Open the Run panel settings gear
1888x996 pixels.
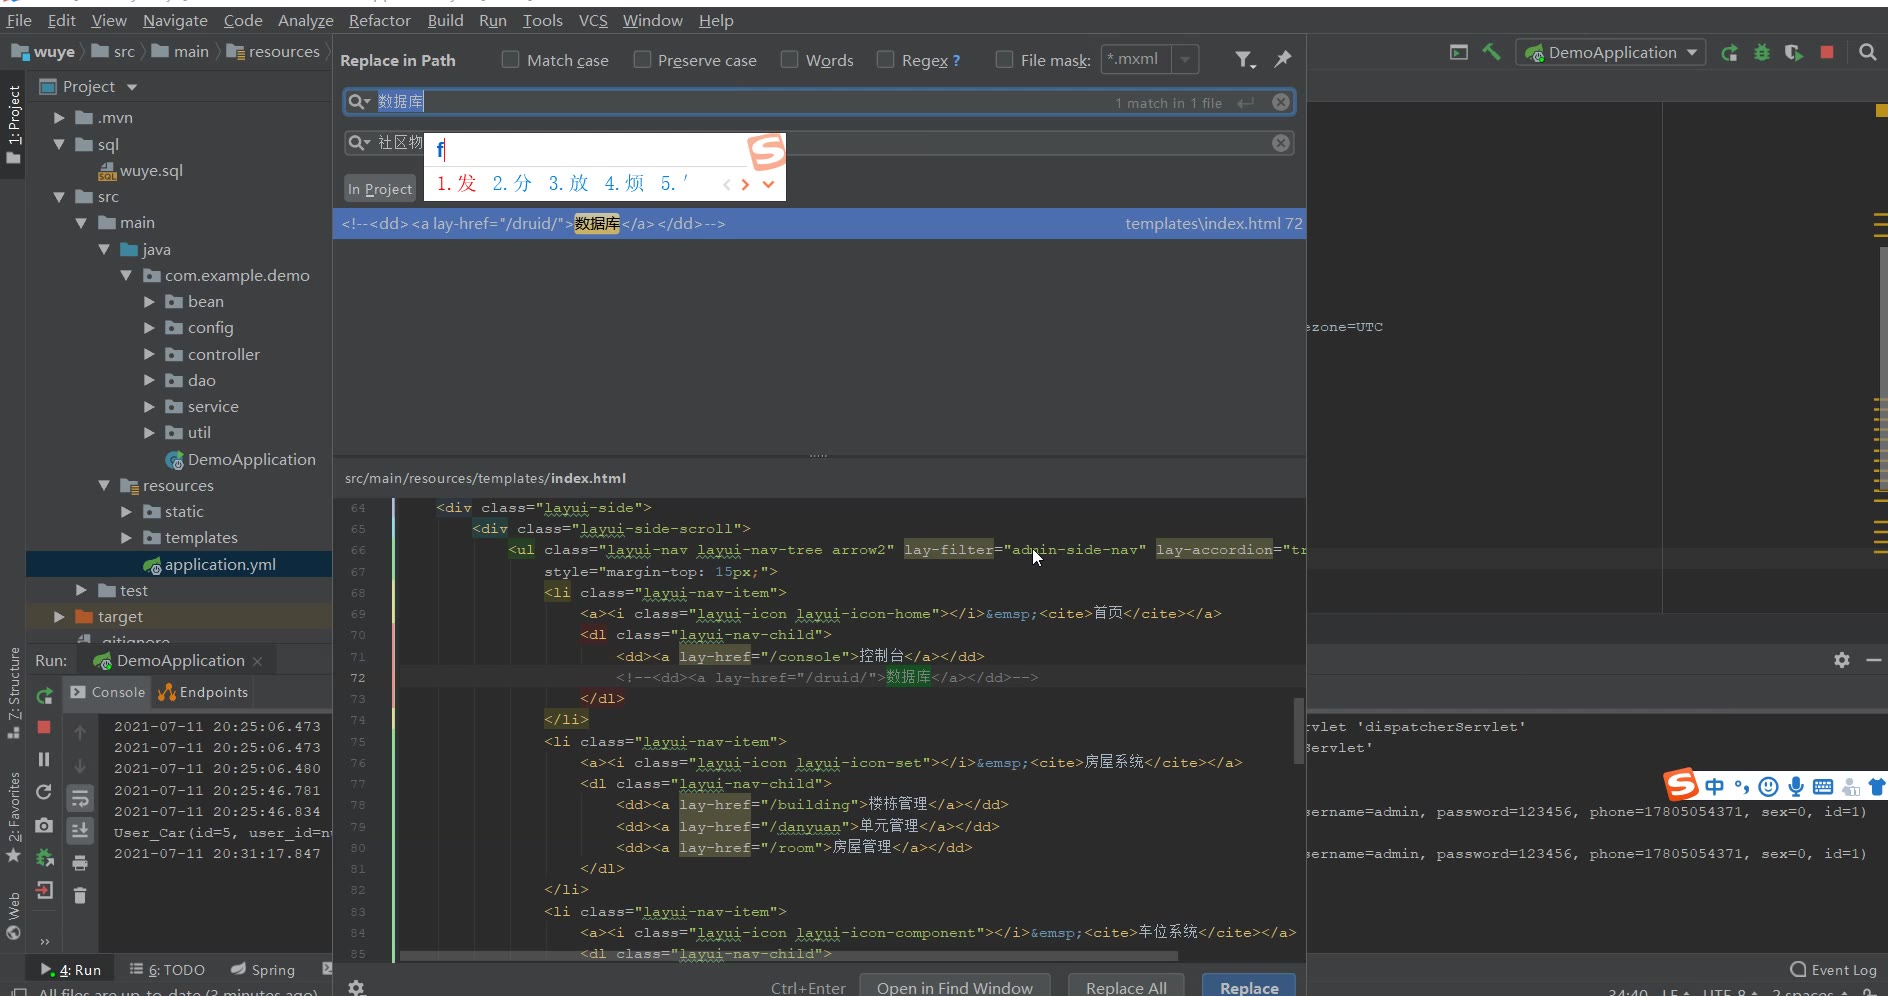click(1841, 660)
